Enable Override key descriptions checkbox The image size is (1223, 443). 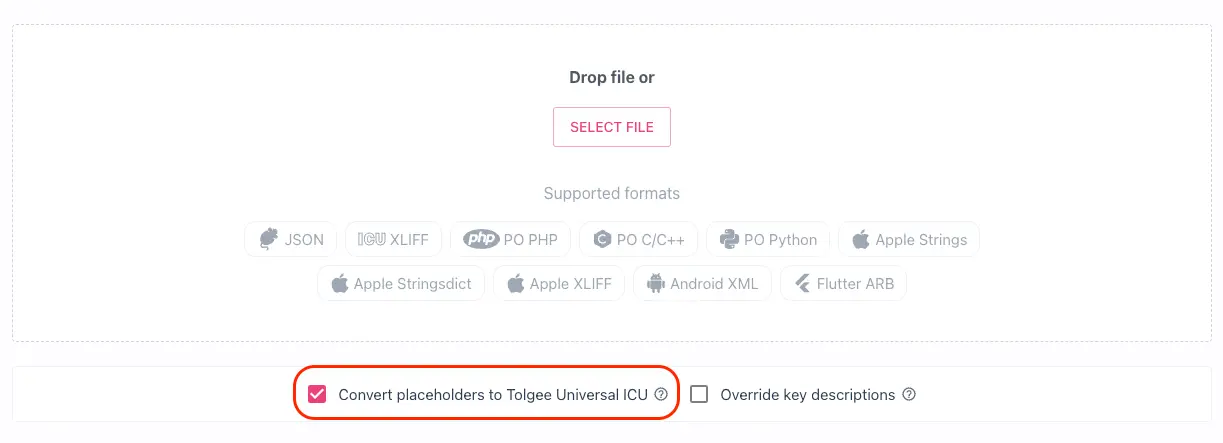(x=699, y=394)
